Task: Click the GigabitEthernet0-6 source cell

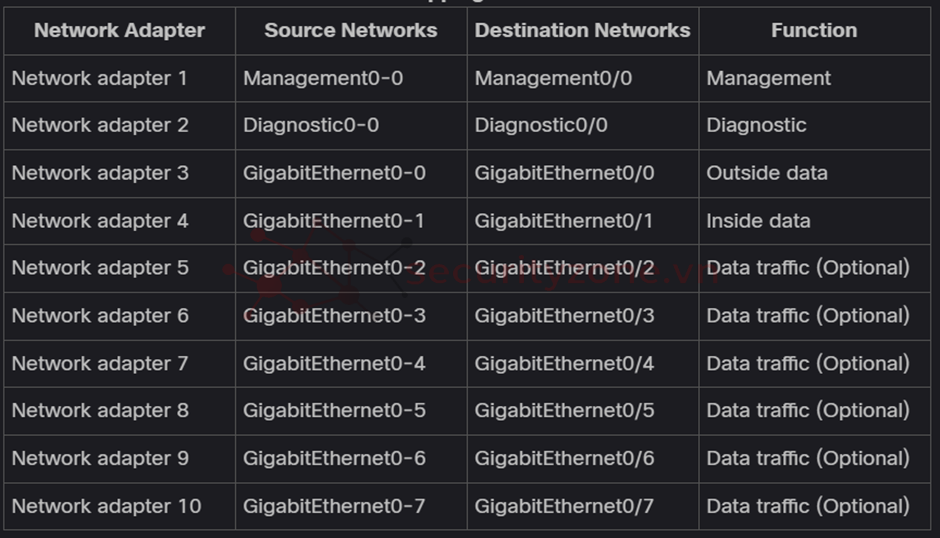Action: pyautogui.click(x=334, y=458)
